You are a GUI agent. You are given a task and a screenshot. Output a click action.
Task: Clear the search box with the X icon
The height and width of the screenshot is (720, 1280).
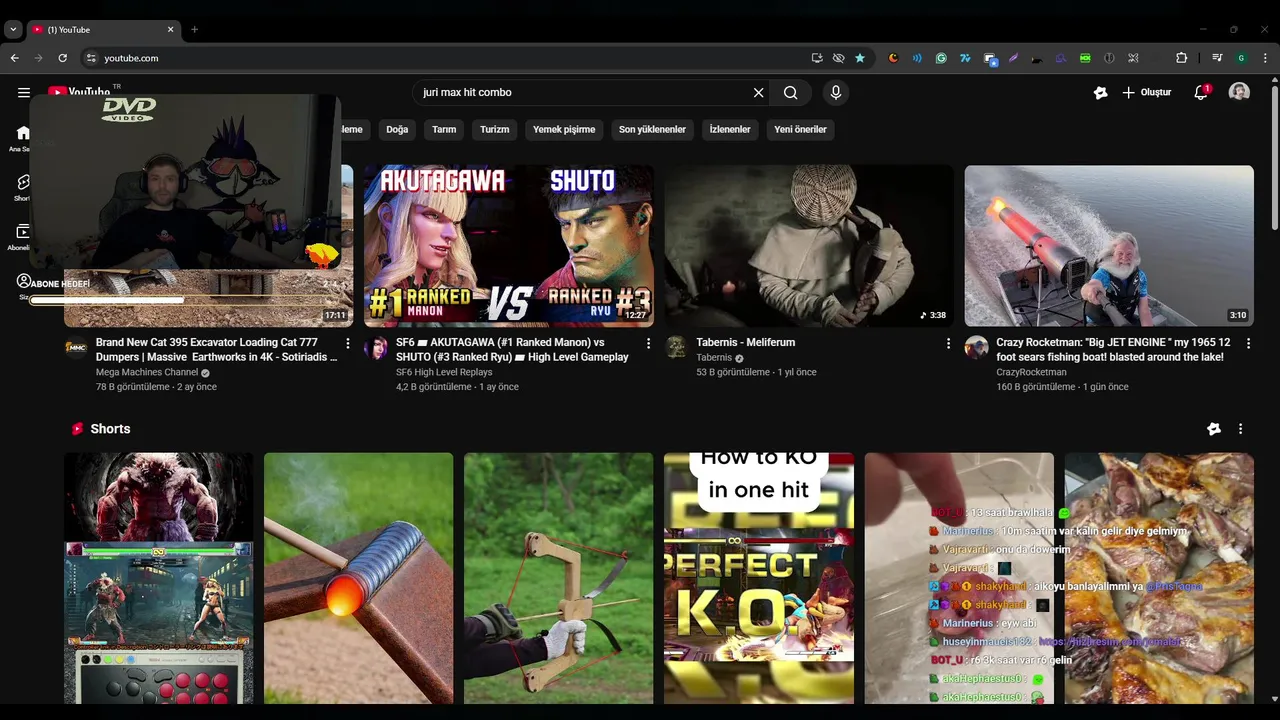(758, 93)
